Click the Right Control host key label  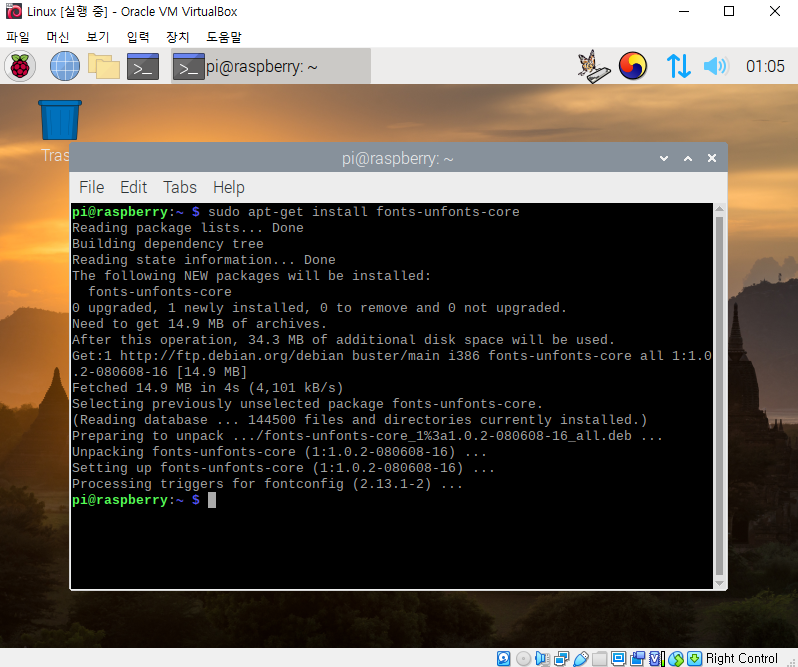tap(742, 658)
